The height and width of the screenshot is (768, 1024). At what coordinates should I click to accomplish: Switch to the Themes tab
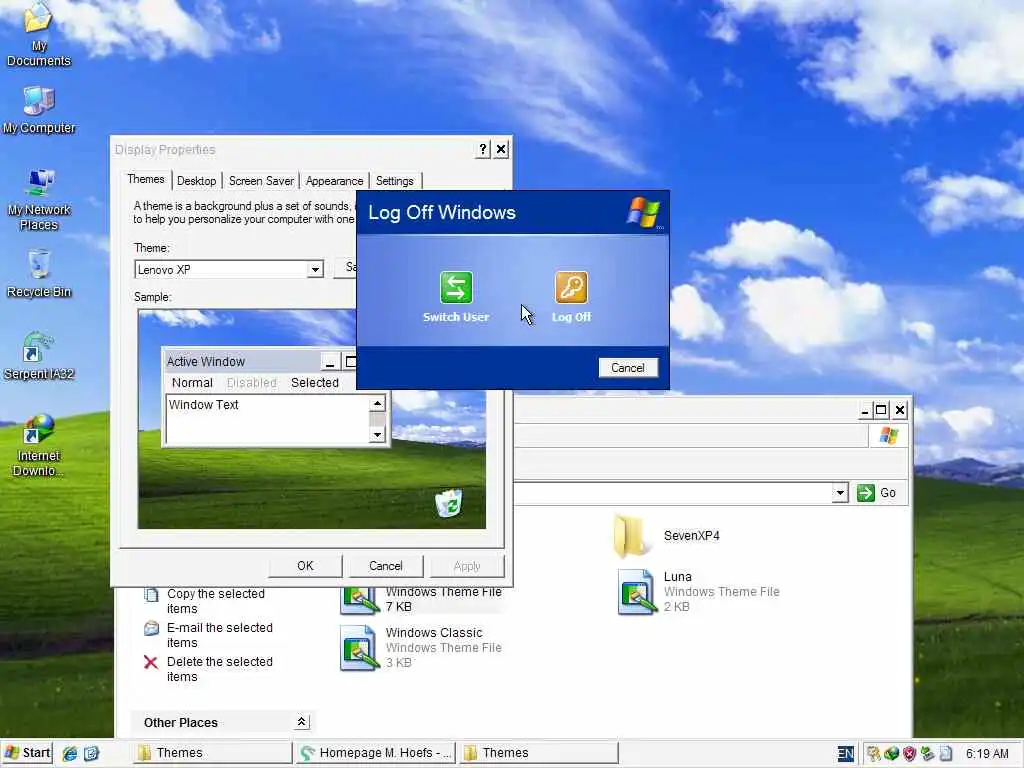[x=146, y=179]
